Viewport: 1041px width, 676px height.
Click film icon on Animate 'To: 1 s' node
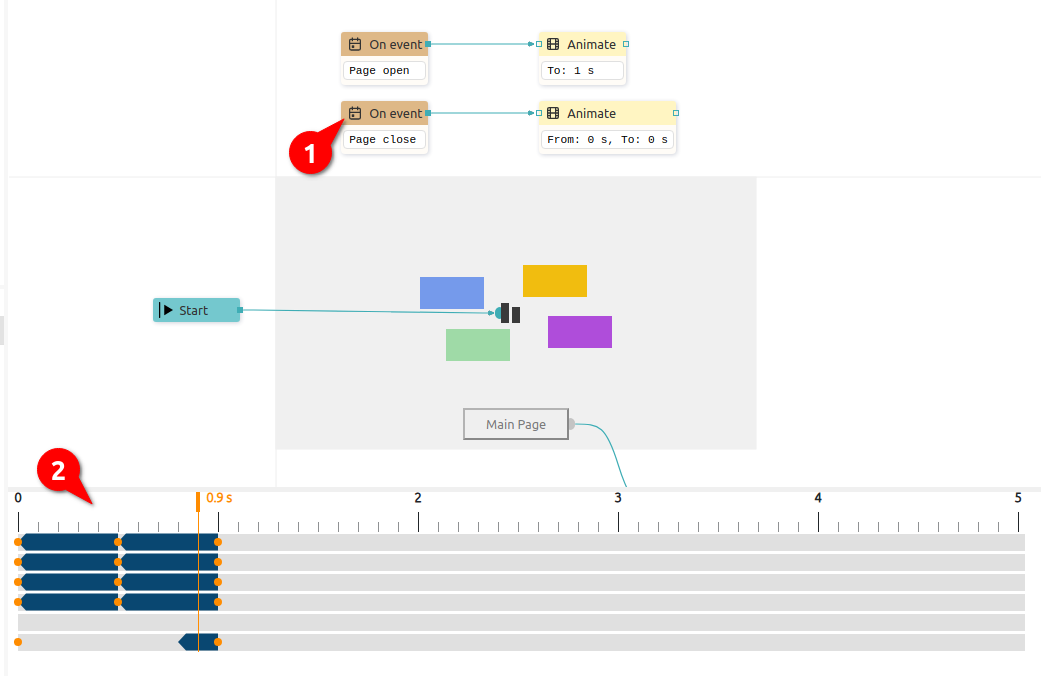click(553, 44)
